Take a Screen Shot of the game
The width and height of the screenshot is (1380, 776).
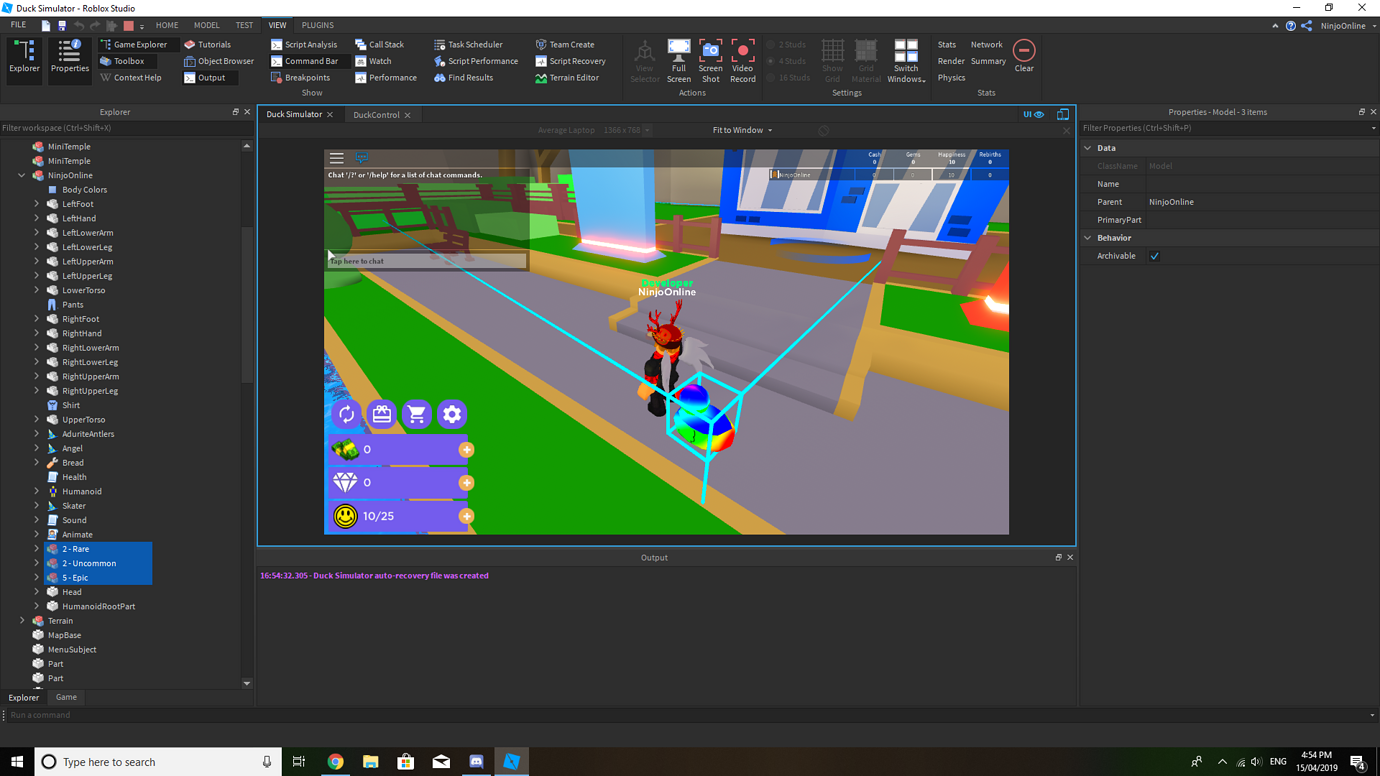click(x=710, y=58)
